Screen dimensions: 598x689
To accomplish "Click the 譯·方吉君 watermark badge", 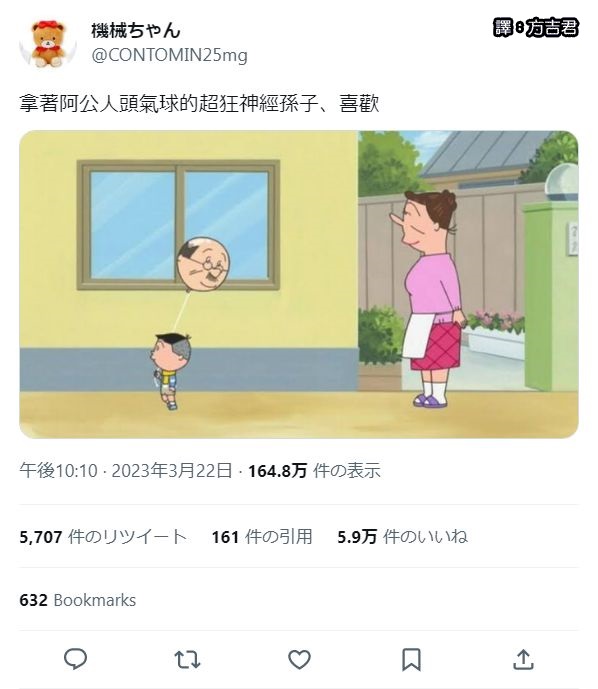I will coord(536,28).
